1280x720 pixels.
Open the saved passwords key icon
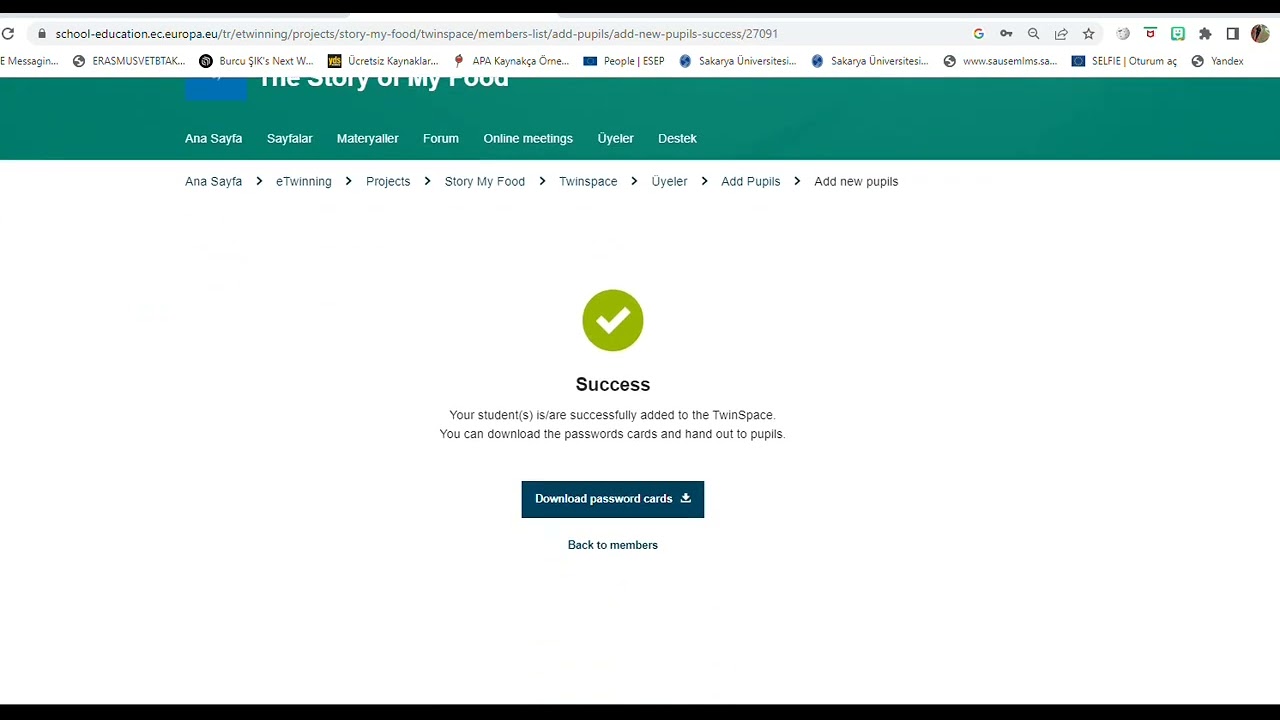[x=1006, y=34]
